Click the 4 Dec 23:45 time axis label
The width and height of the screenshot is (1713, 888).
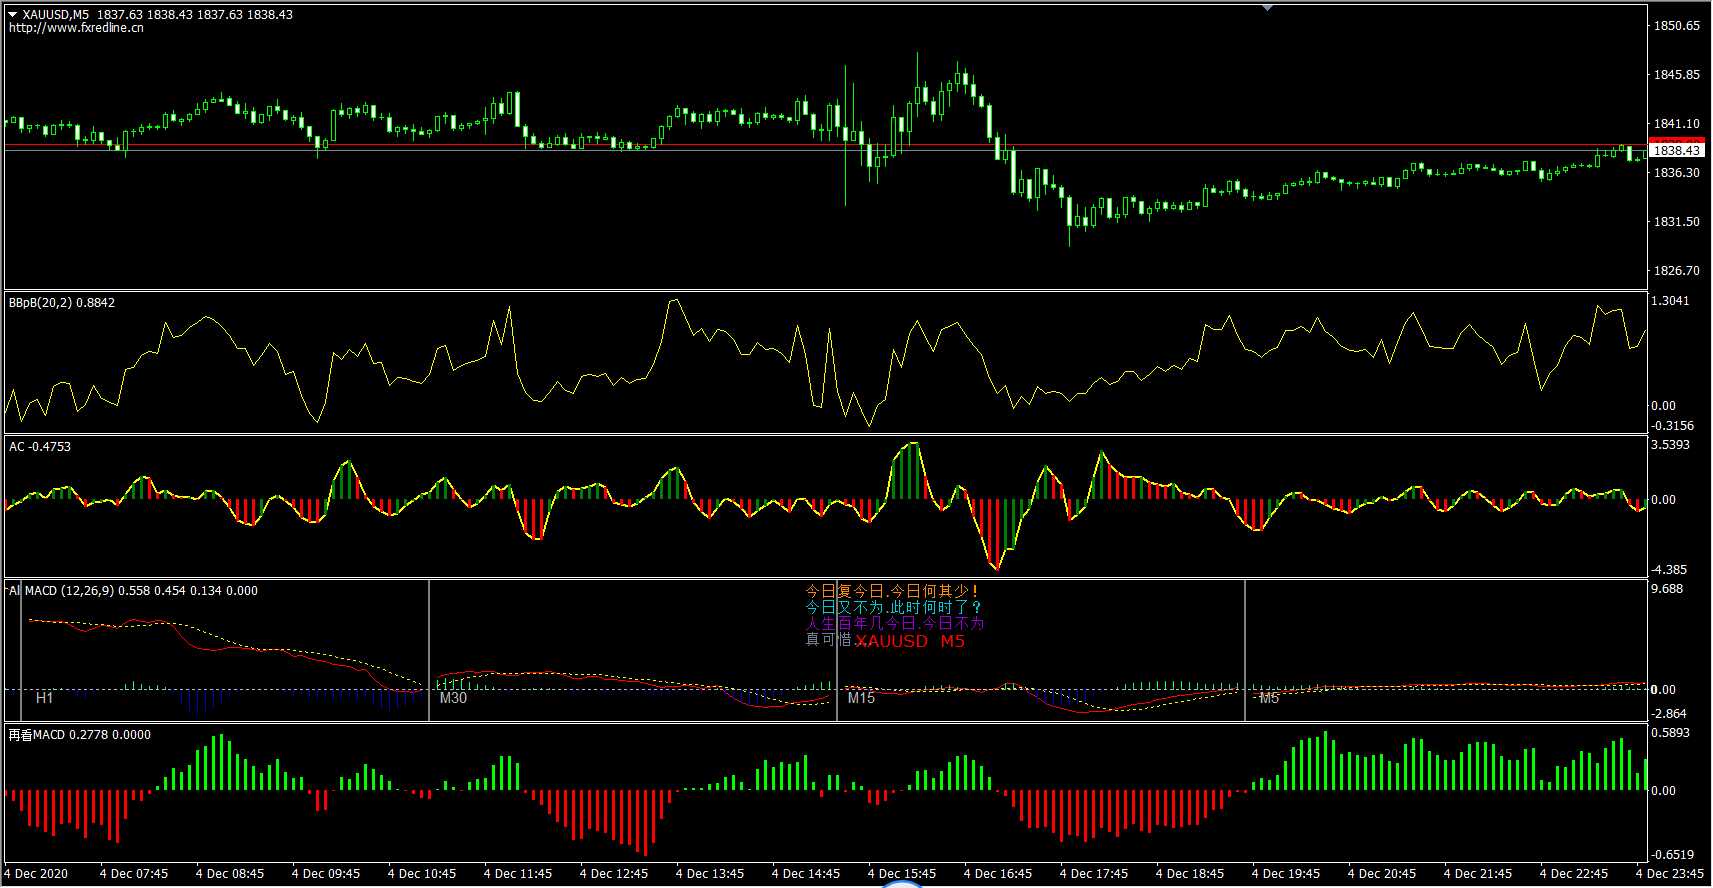coord(1670,874)
